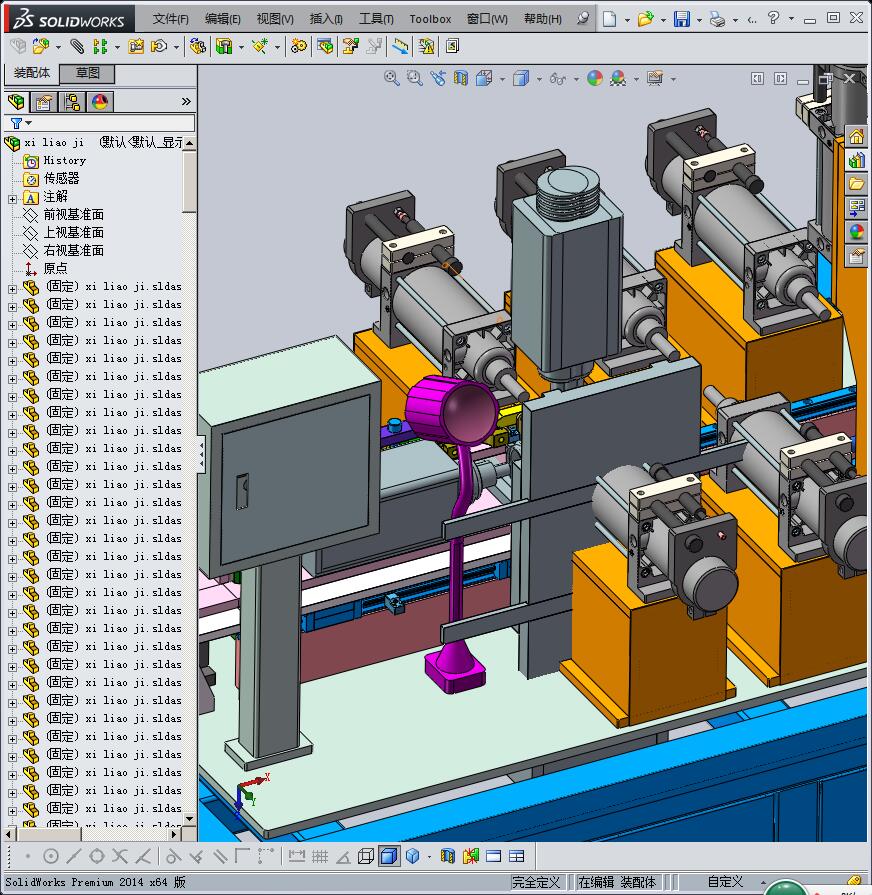
Task: Select the xi liao ji root assembly
Action: (54, 143)
